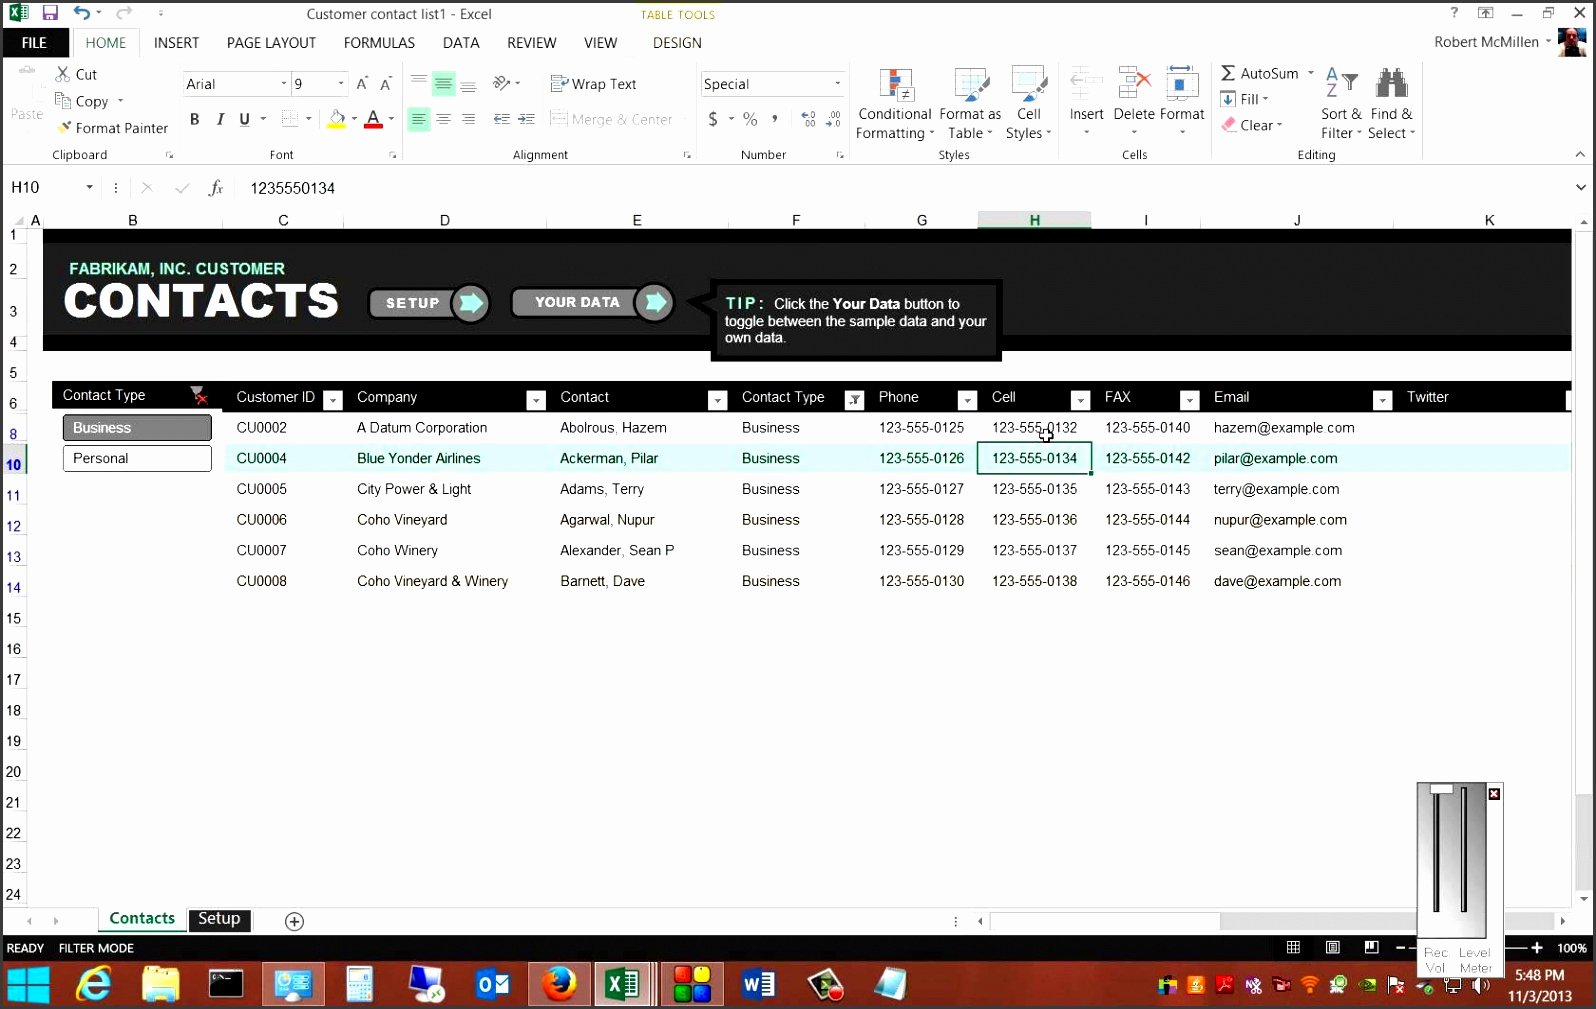Click the Insert Function fx icon
This screenshot has width=1596, height=1009.
pos(215,188)
